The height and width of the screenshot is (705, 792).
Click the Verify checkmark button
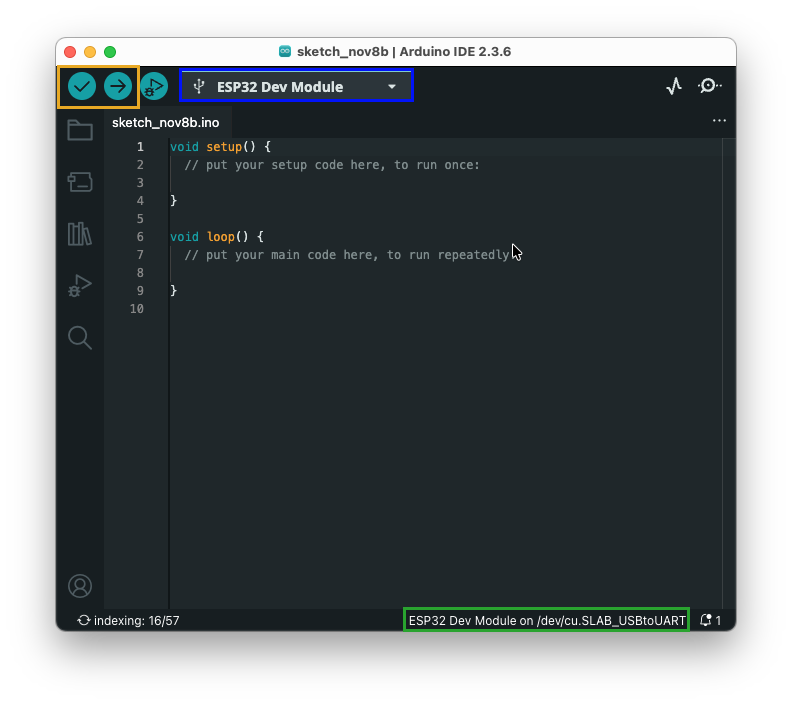[x=82, y=86]
